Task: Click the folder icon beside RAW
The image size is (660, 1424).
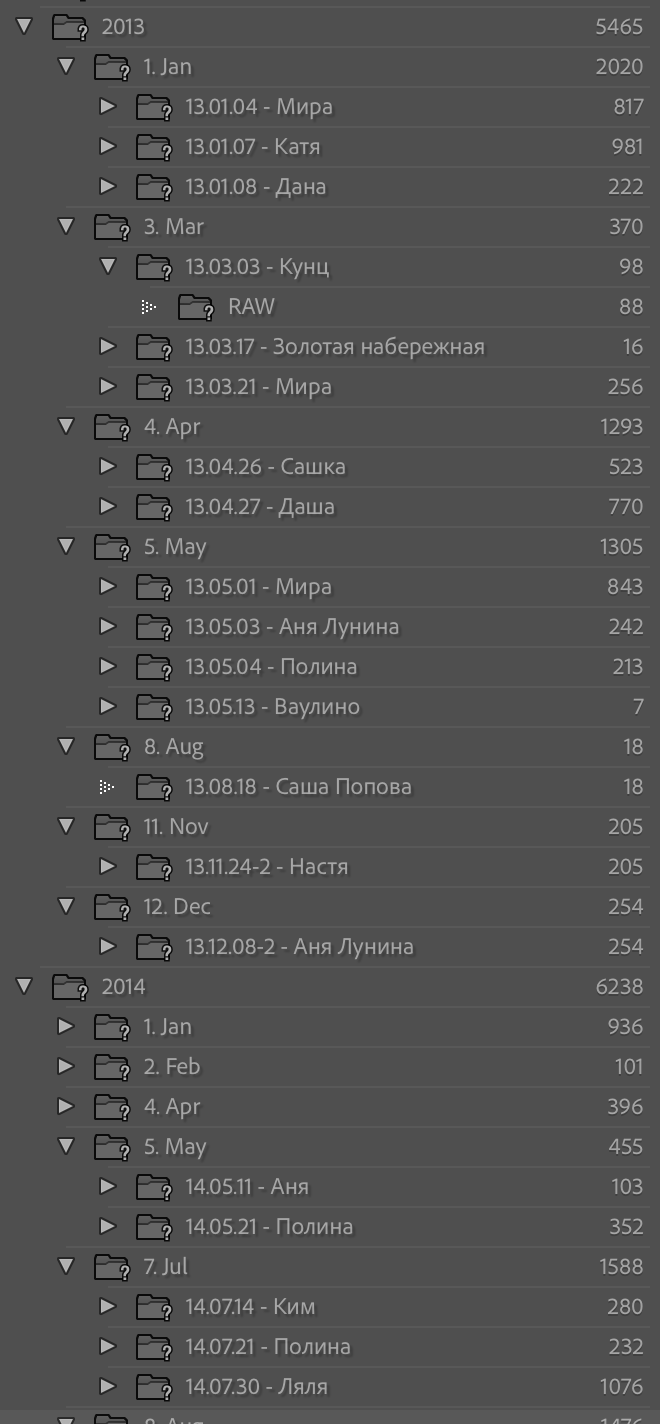Action: pos(196,308)
